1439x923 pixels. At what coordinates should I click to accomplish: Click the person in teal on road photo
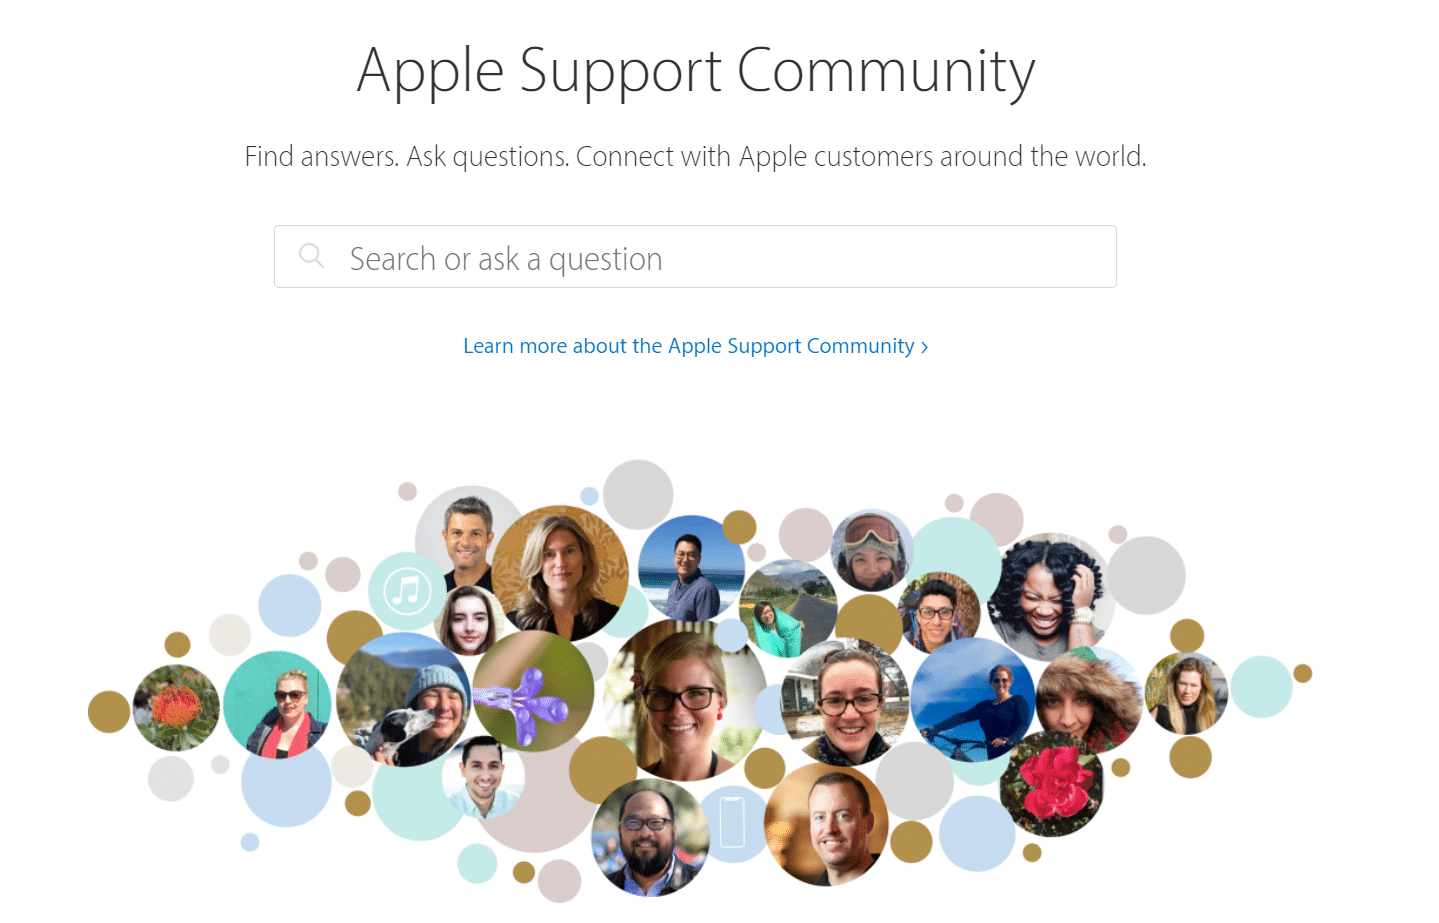pos(788,608)
